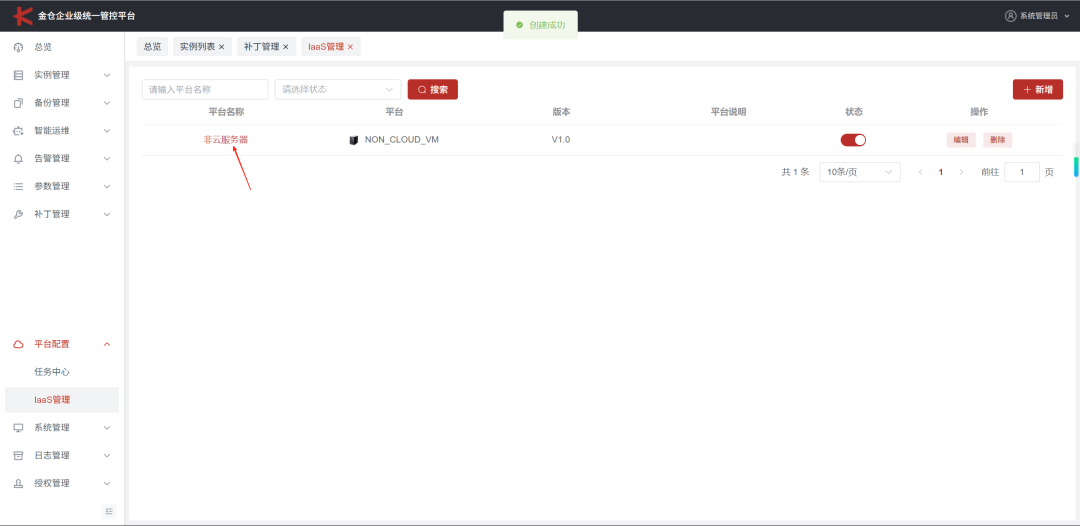Click the 总览 overview sidebar icon
Viewport: 1080px width, 526px height.
tap(19, 47)
